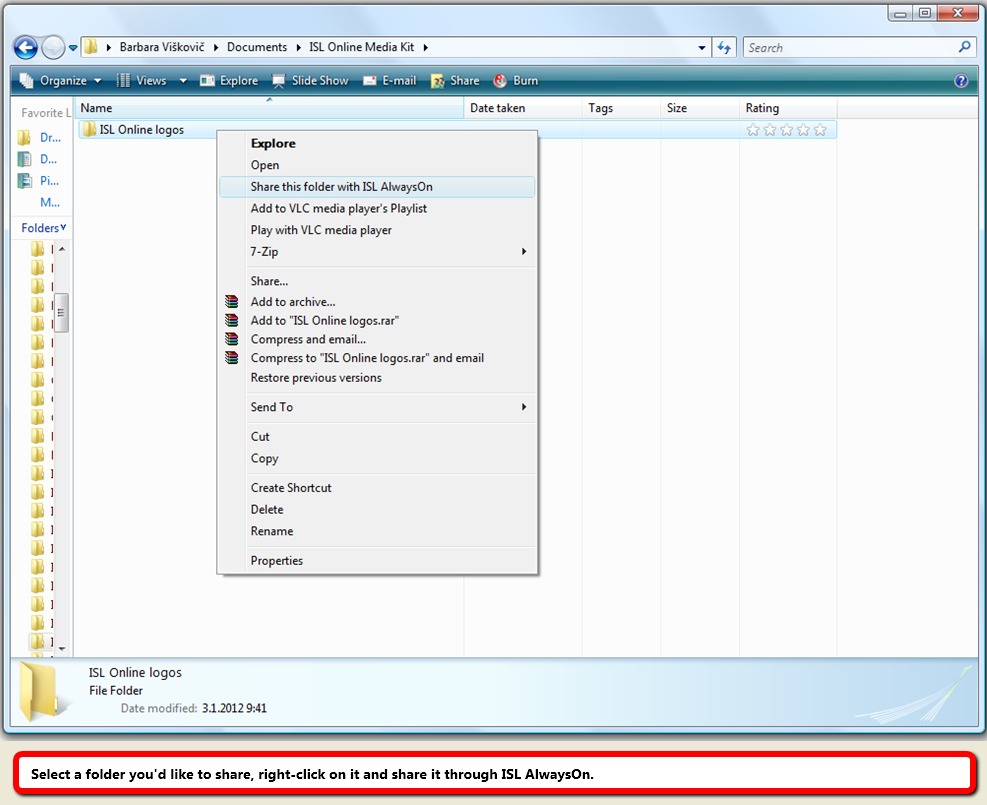987x805 pixels.
Task: Click E-mail in the toolbar
Action: coord(390,81)
